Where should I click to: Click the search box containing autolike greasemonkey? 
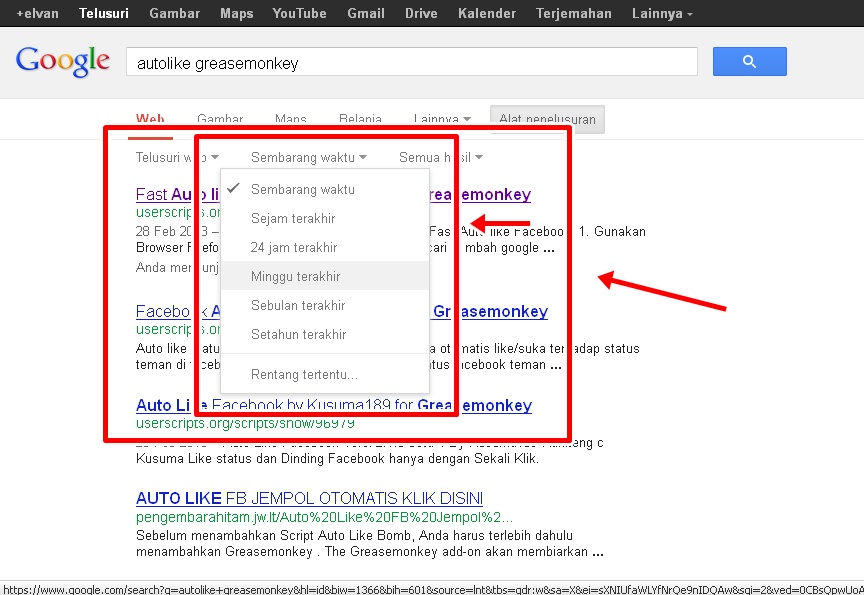click(412, 62)
